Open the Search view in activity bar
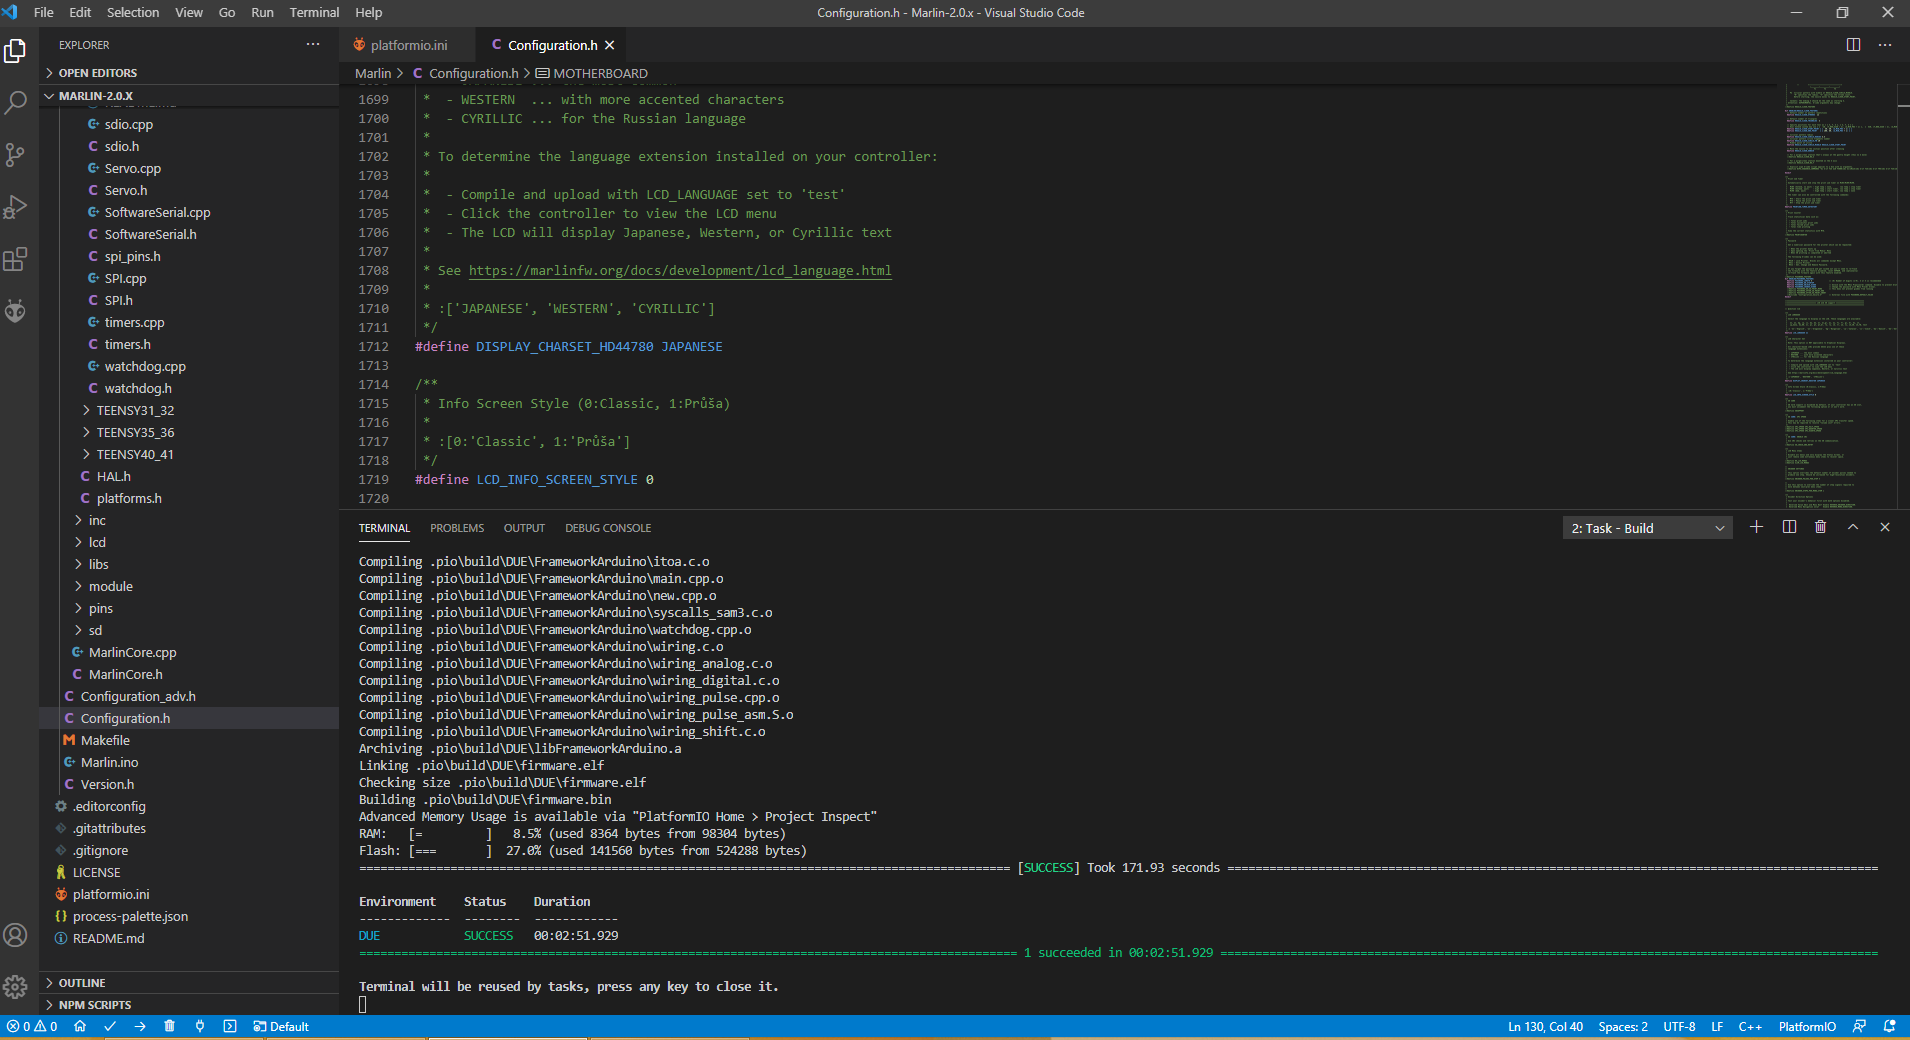1910x1040 pixels. 15,103
